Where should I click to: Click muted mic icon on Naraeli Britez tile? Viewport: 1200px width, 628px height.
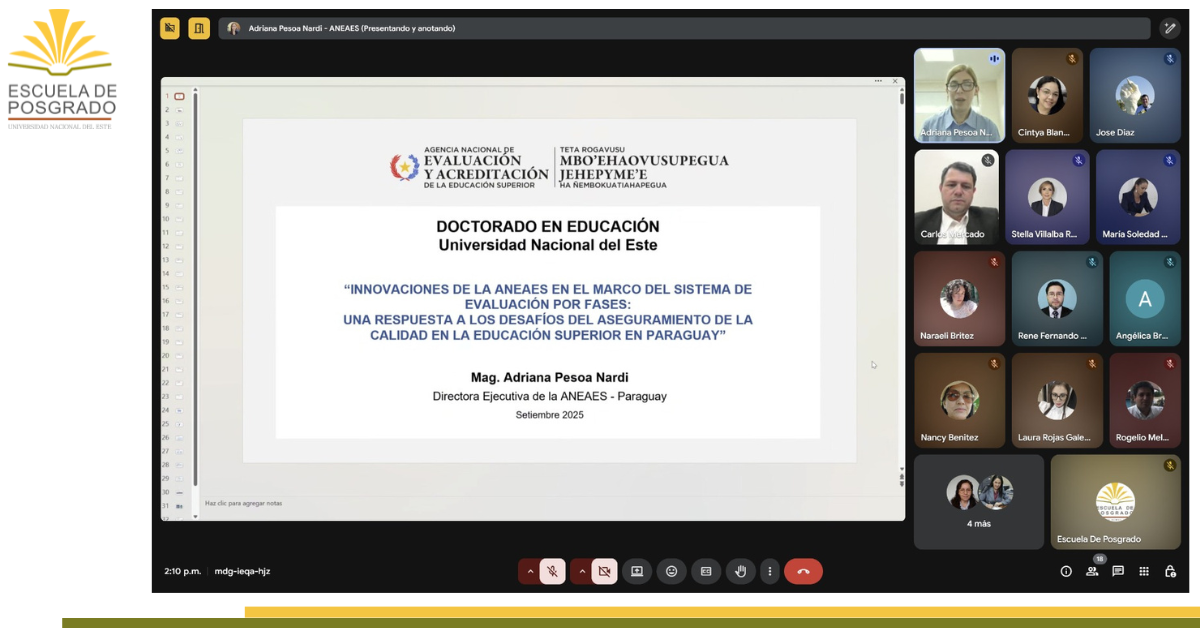point(994,262)
